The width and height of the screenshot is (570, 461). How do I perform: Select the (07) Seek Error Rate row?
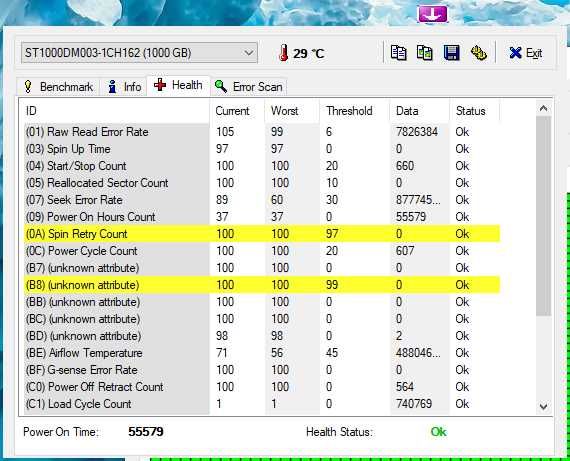(x=262, y=200)
